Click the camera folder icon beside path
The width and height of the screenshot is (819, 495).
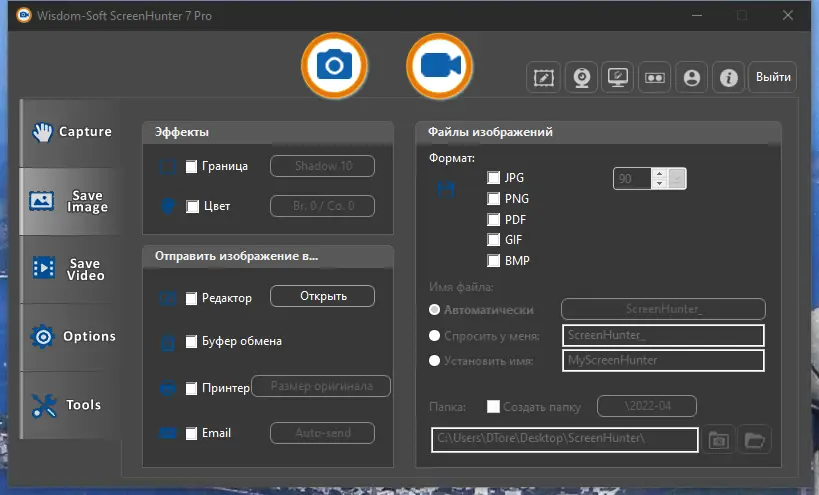tap(719, 441)
